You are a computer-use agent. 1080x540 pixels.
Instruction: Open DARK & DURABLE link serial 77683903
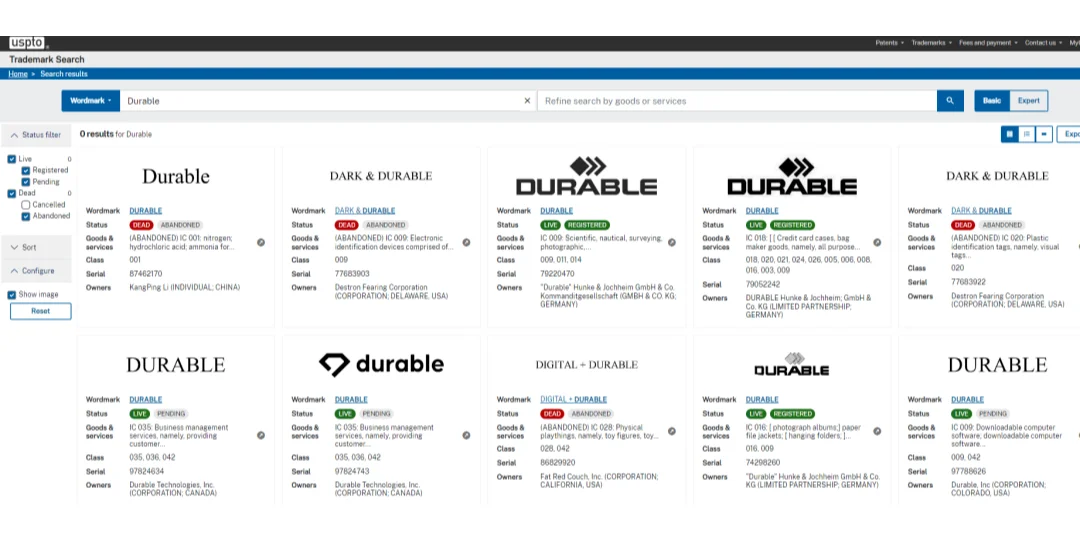coord(365,211)
